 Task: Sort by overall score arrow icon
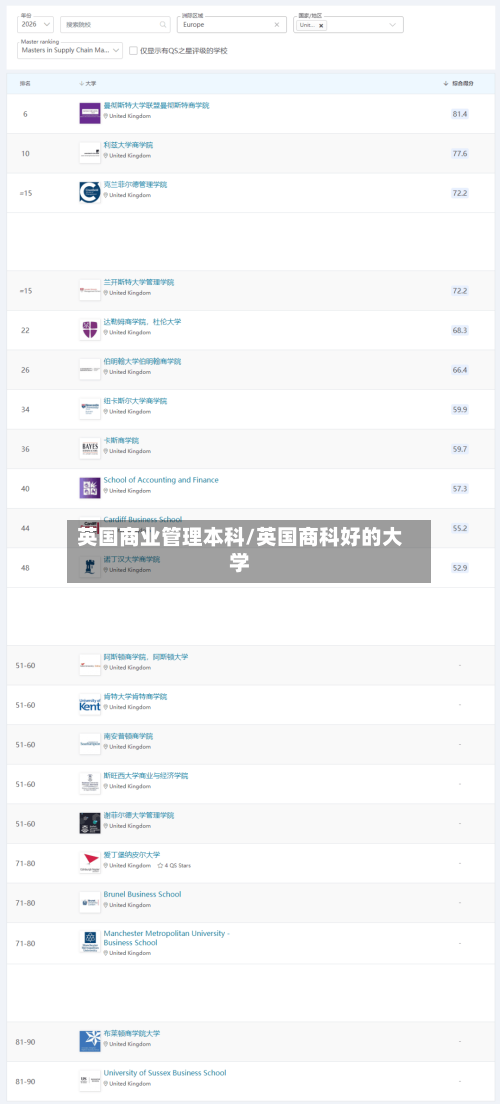(x=446, y=83)
